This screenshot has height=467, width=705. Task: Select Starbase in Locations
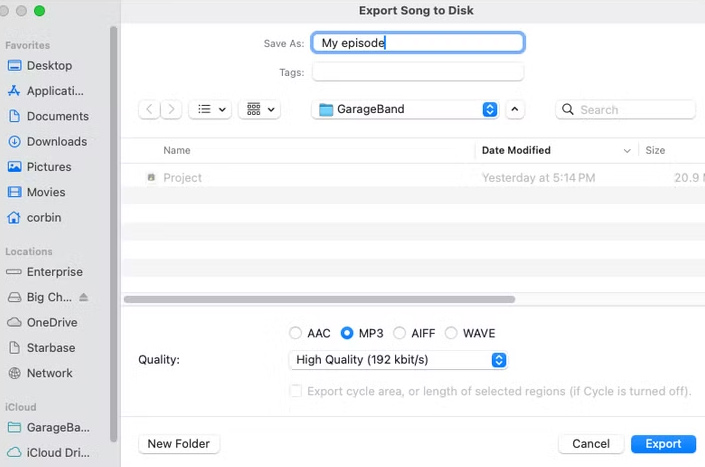[41, 347]
